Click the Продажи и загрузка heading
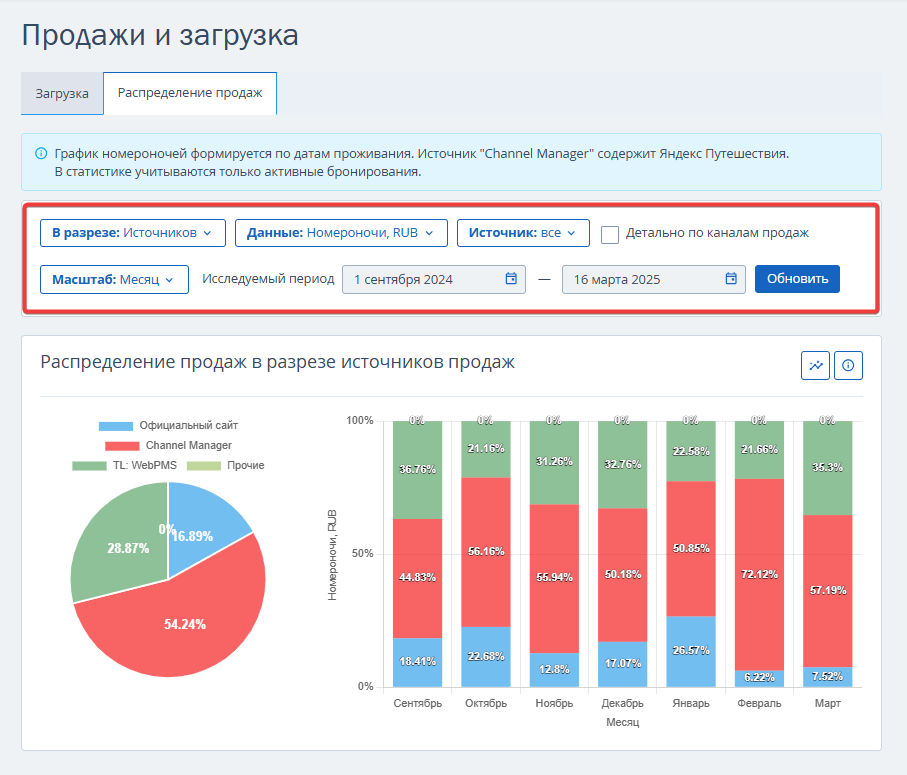Image resolution: width=907 pixels, height=775 pixels. (160, 35)
